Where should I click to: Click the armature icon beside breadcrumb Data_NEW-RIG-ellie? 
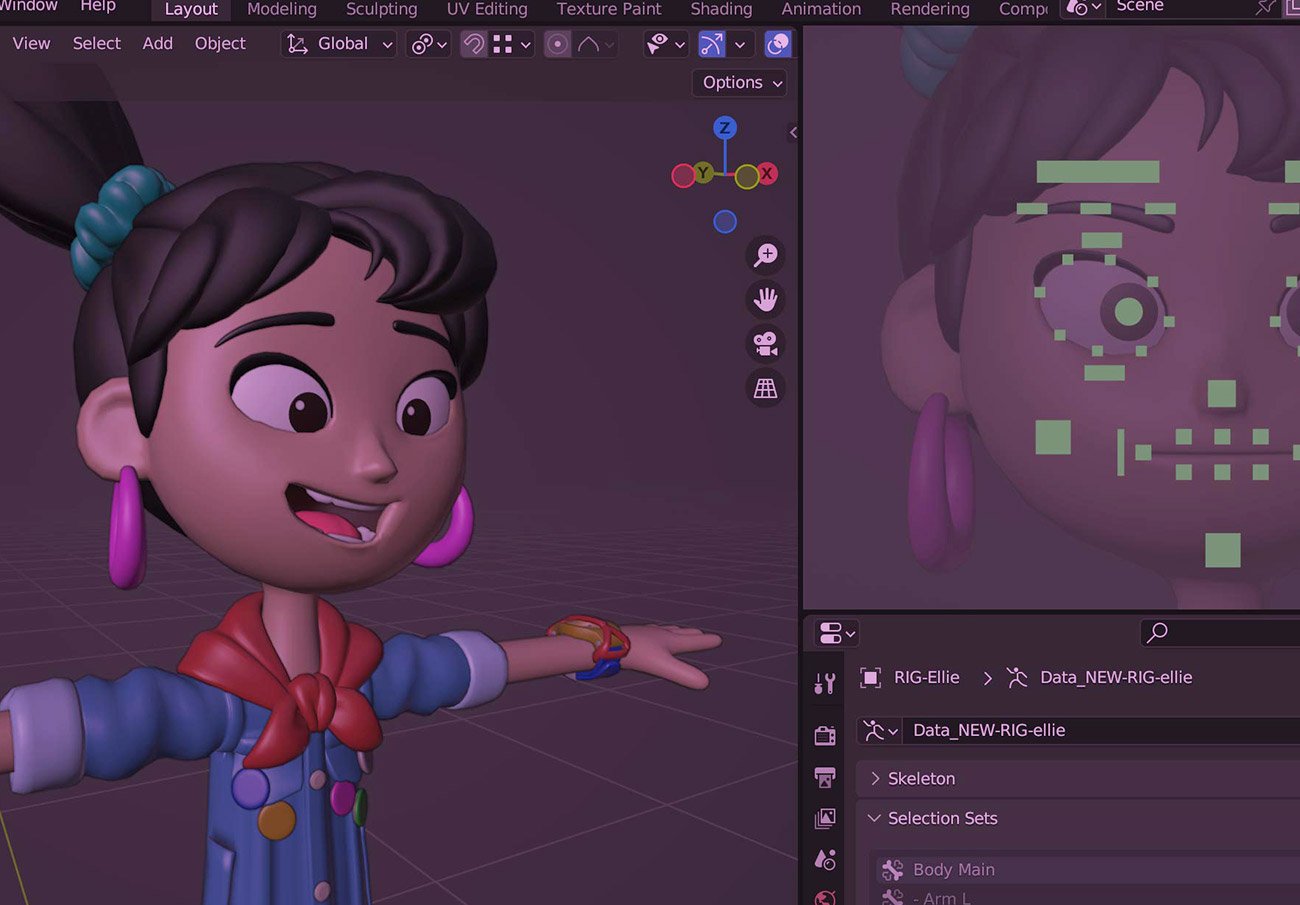point(1017,677)
